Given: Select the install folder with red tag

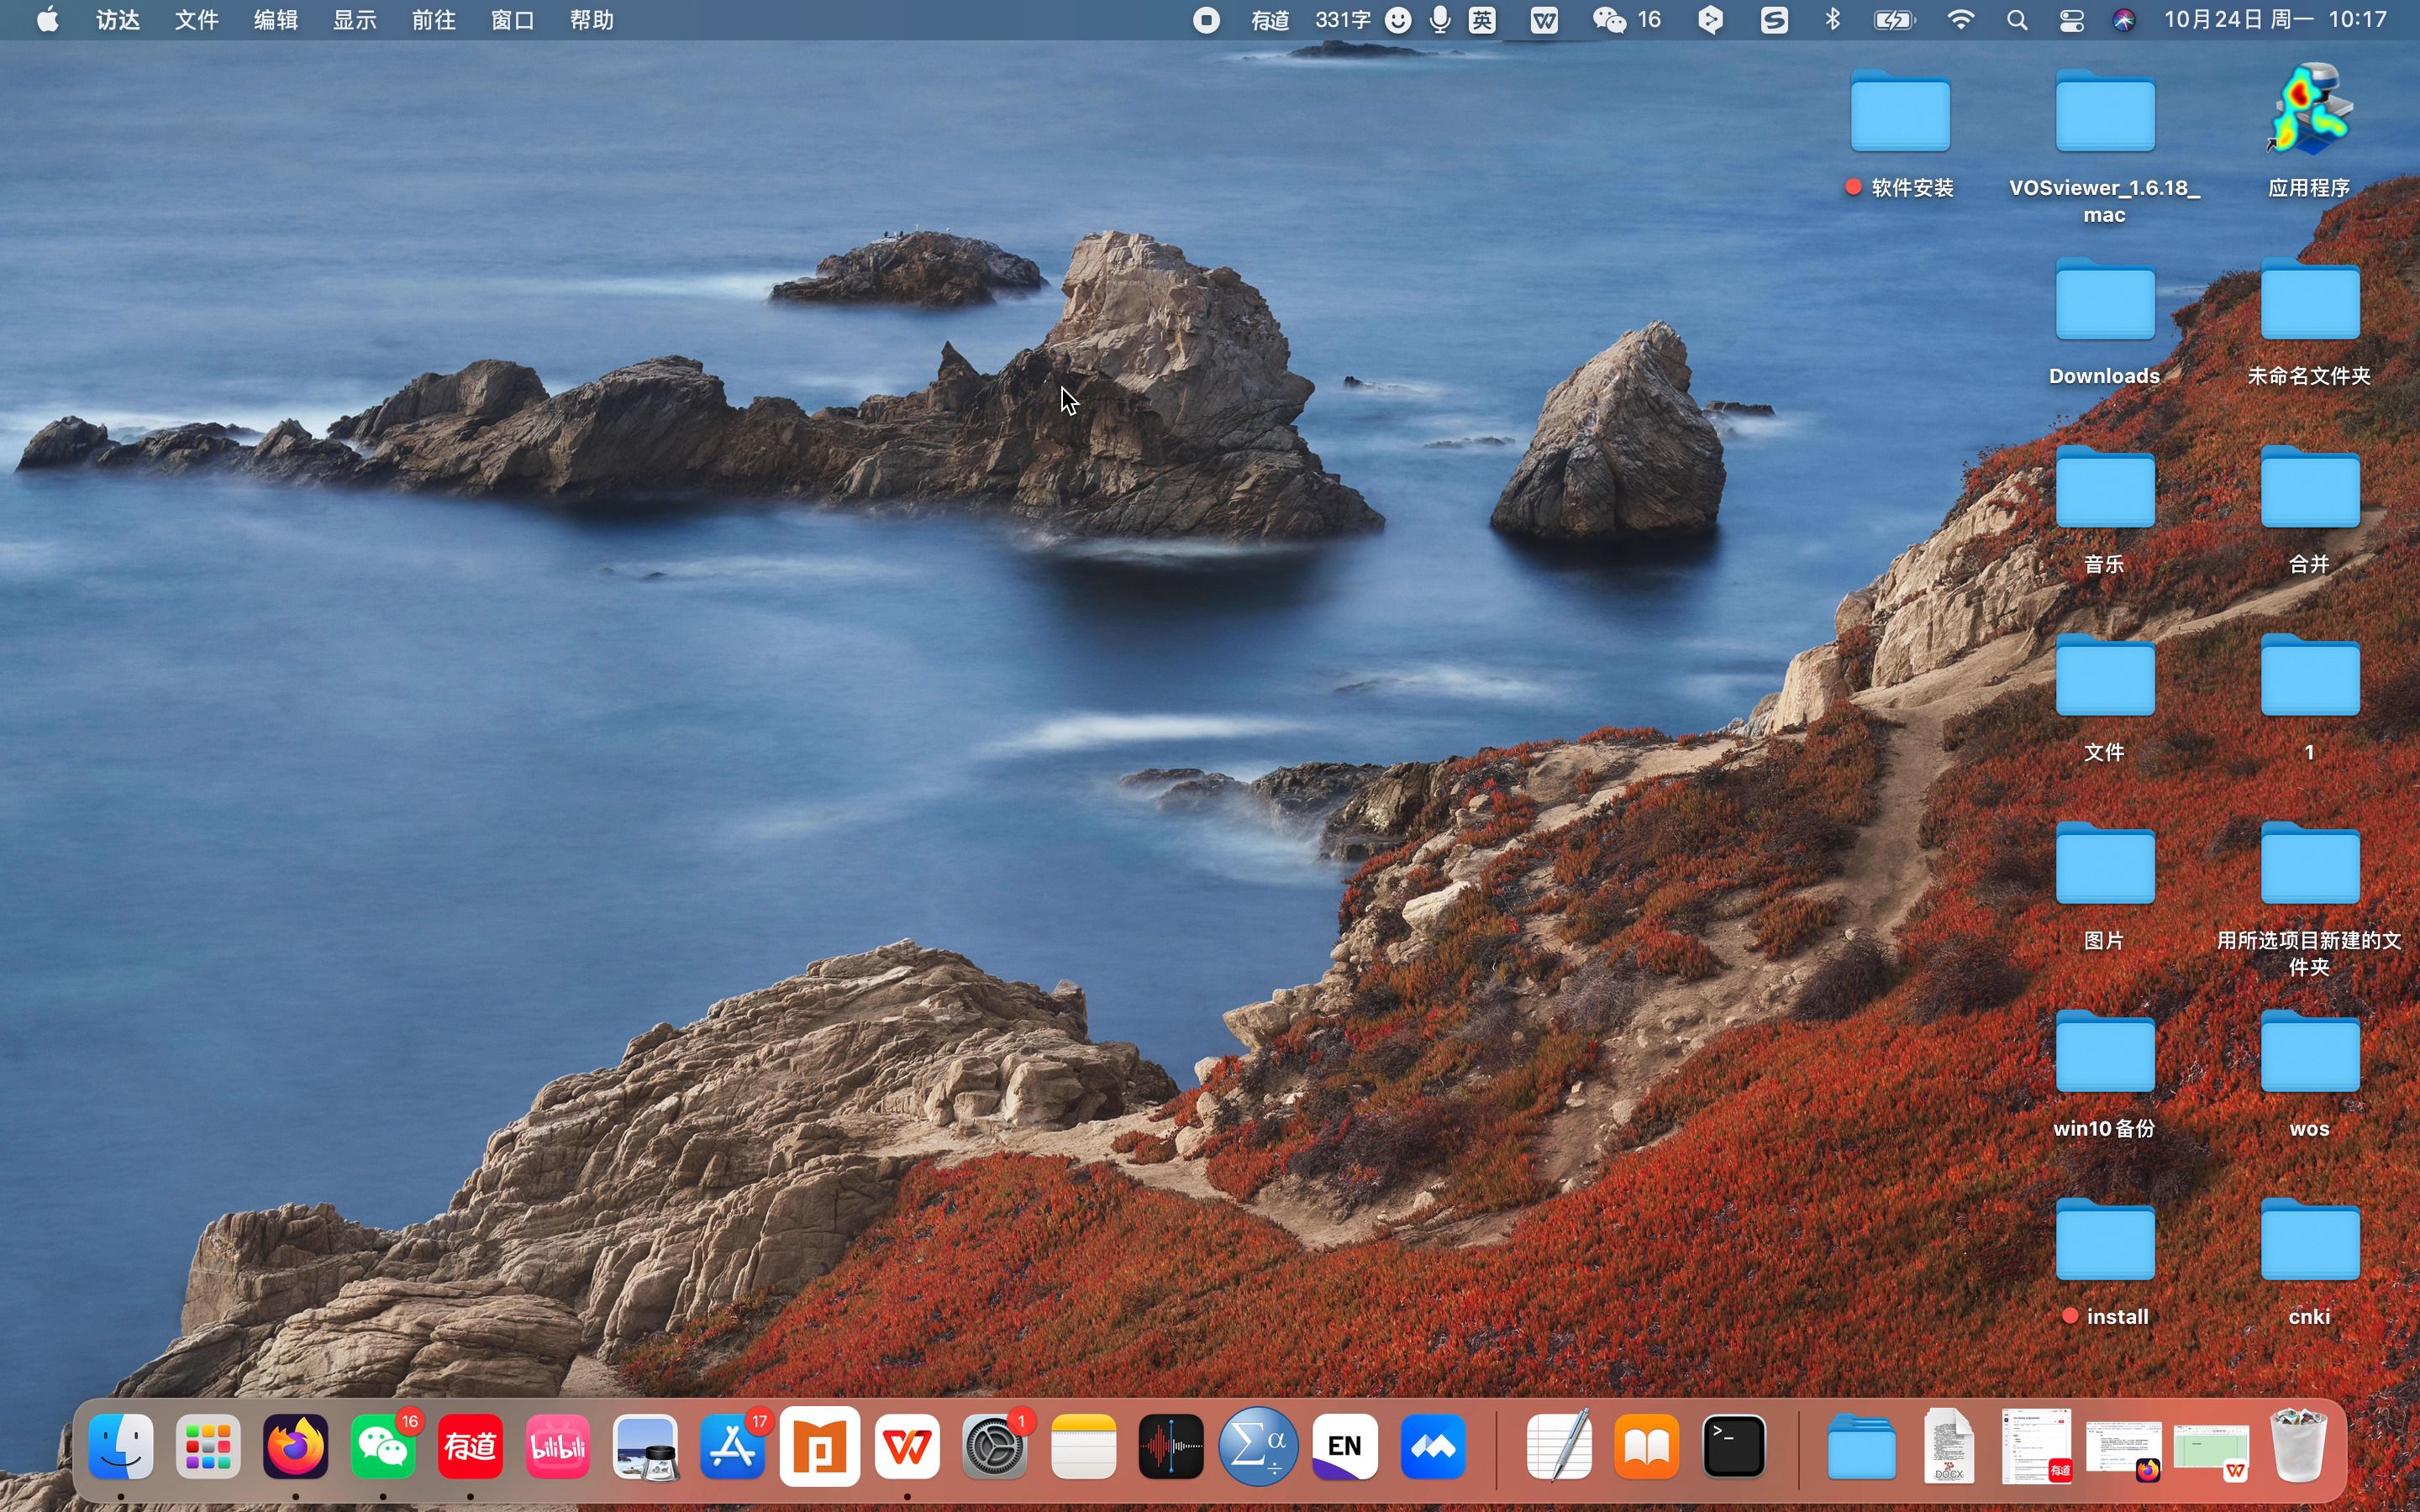Looking at the screenshot, I should point(2105,1240).
